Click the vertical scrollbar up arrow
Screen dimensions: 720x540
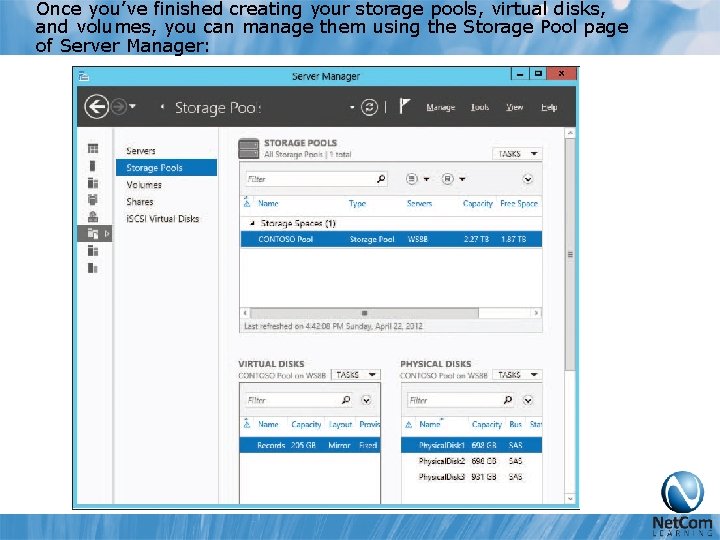click(570, 133)
